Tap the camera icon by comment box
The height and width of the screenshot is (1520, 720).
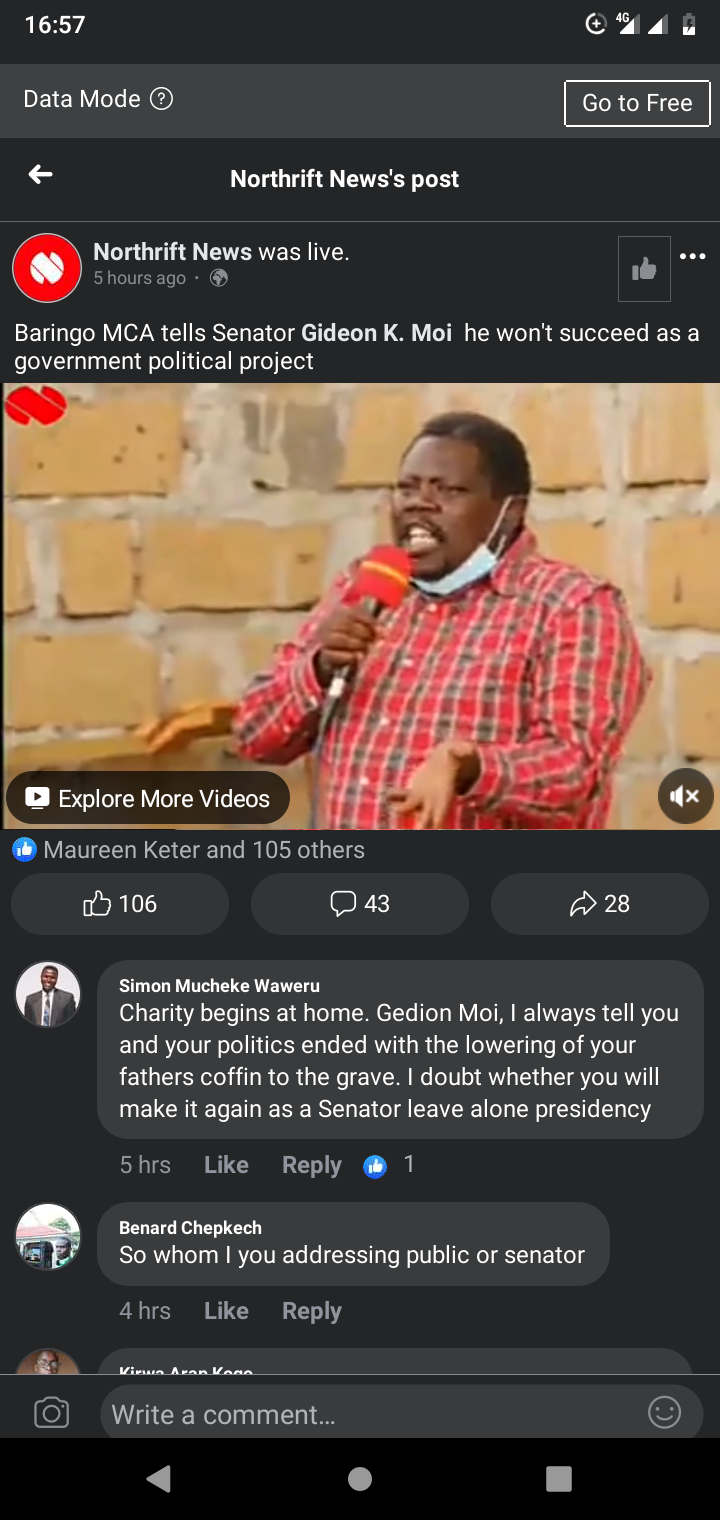52,1413
